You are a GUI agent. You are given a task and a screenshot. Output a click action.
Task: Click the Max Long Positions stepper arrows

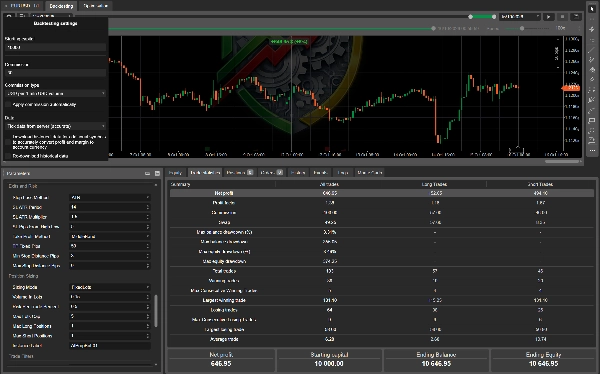coord(148,326)
